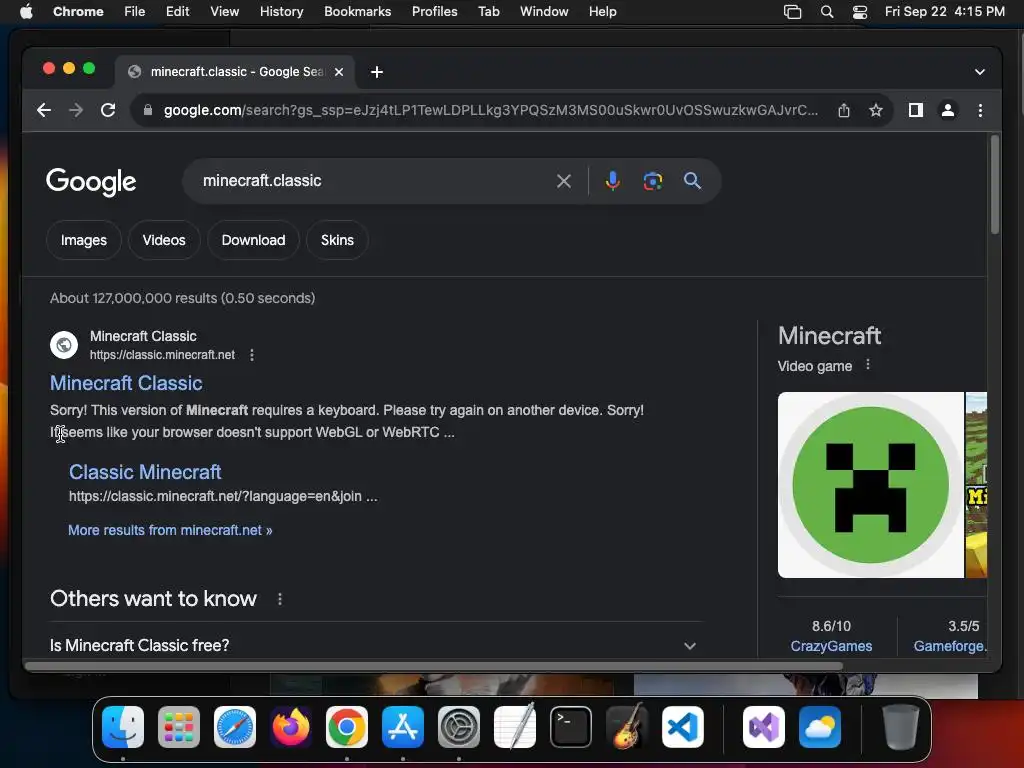Open the Chrome profile avatar
The image size is (1024, 768).
tap(948, 110)
